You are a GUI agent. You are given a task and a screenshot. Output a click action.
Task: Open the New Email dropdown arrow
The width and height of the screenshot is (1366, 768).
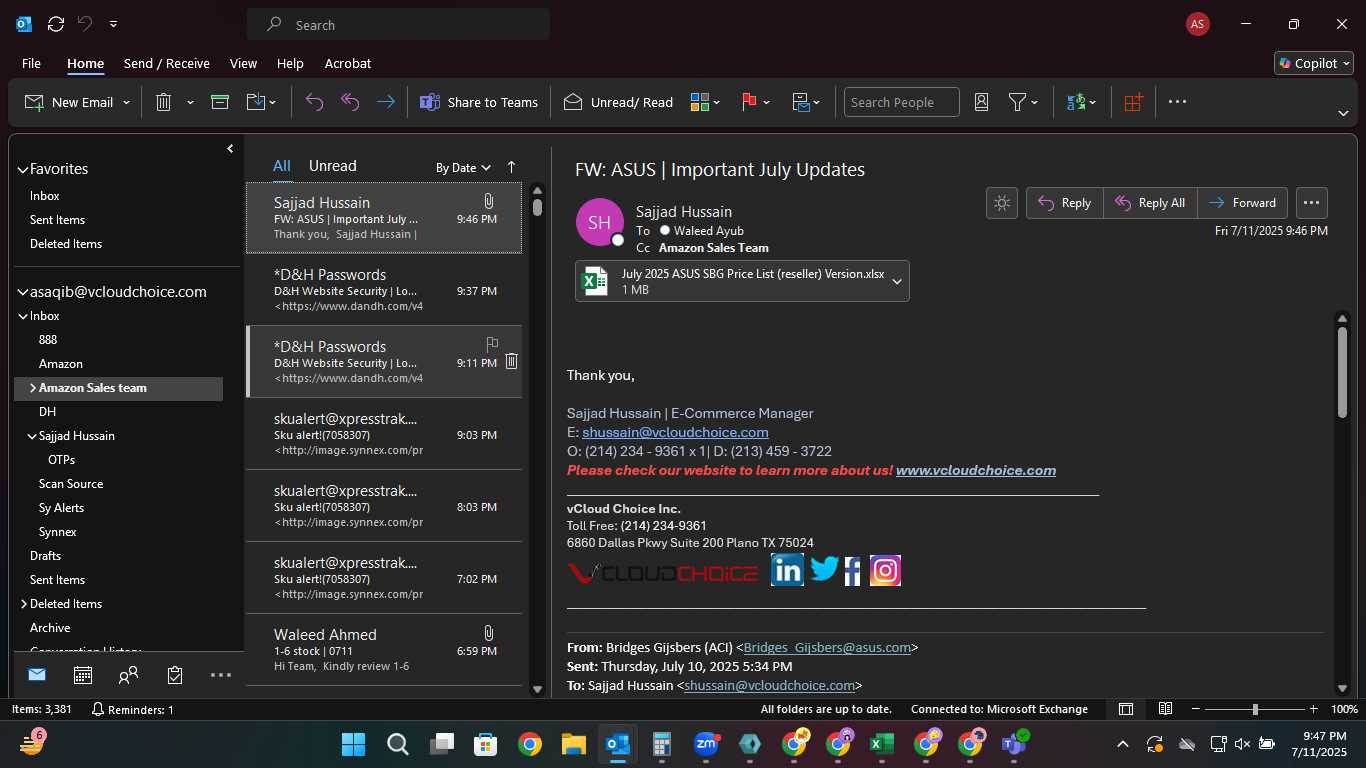pos(126,102)
